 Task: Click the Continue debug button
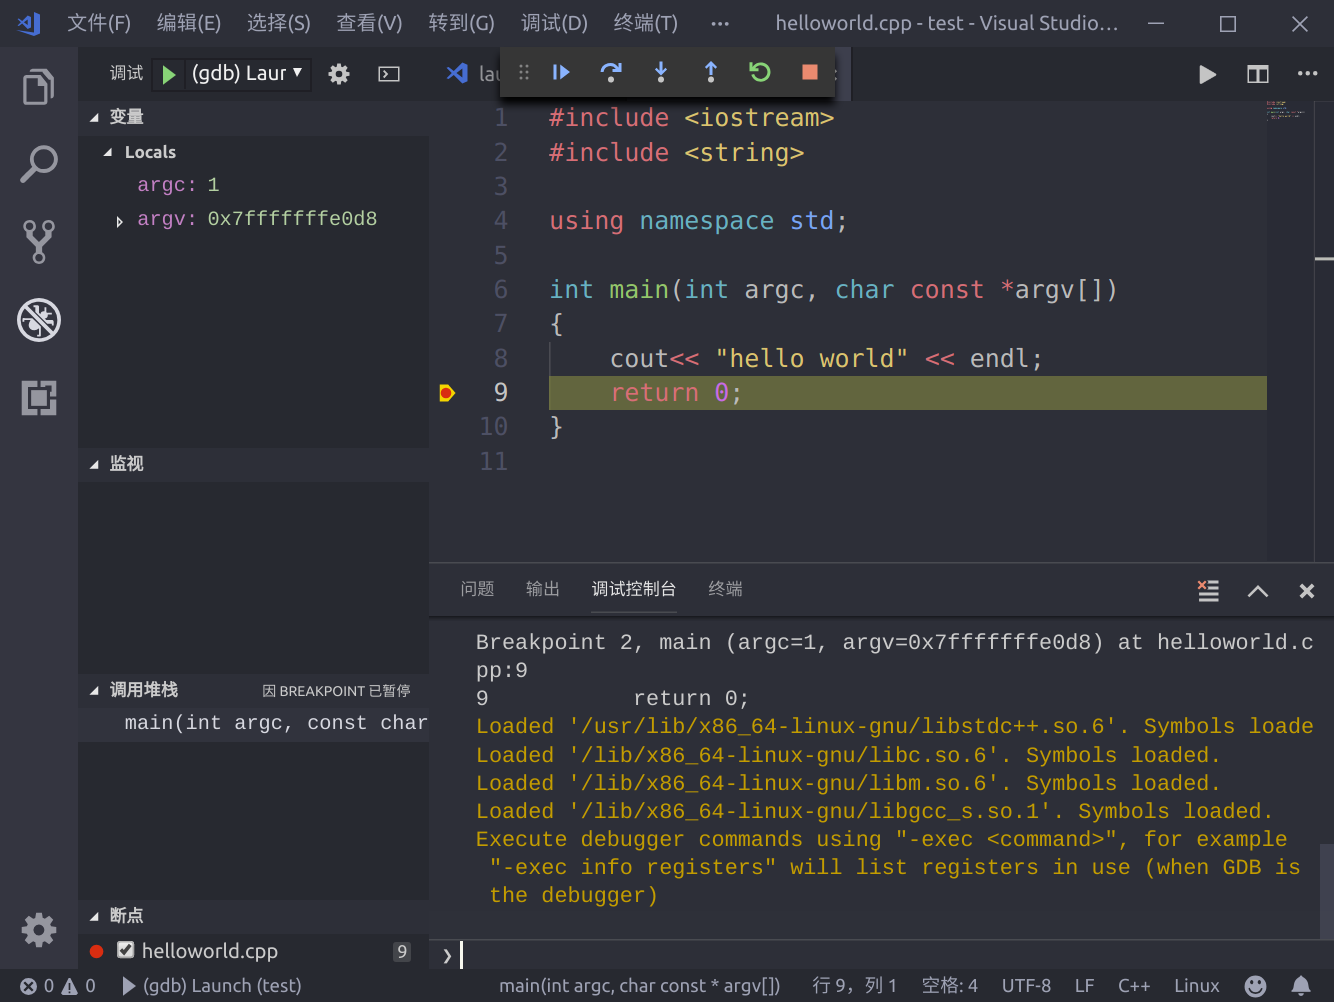point(561,72)
